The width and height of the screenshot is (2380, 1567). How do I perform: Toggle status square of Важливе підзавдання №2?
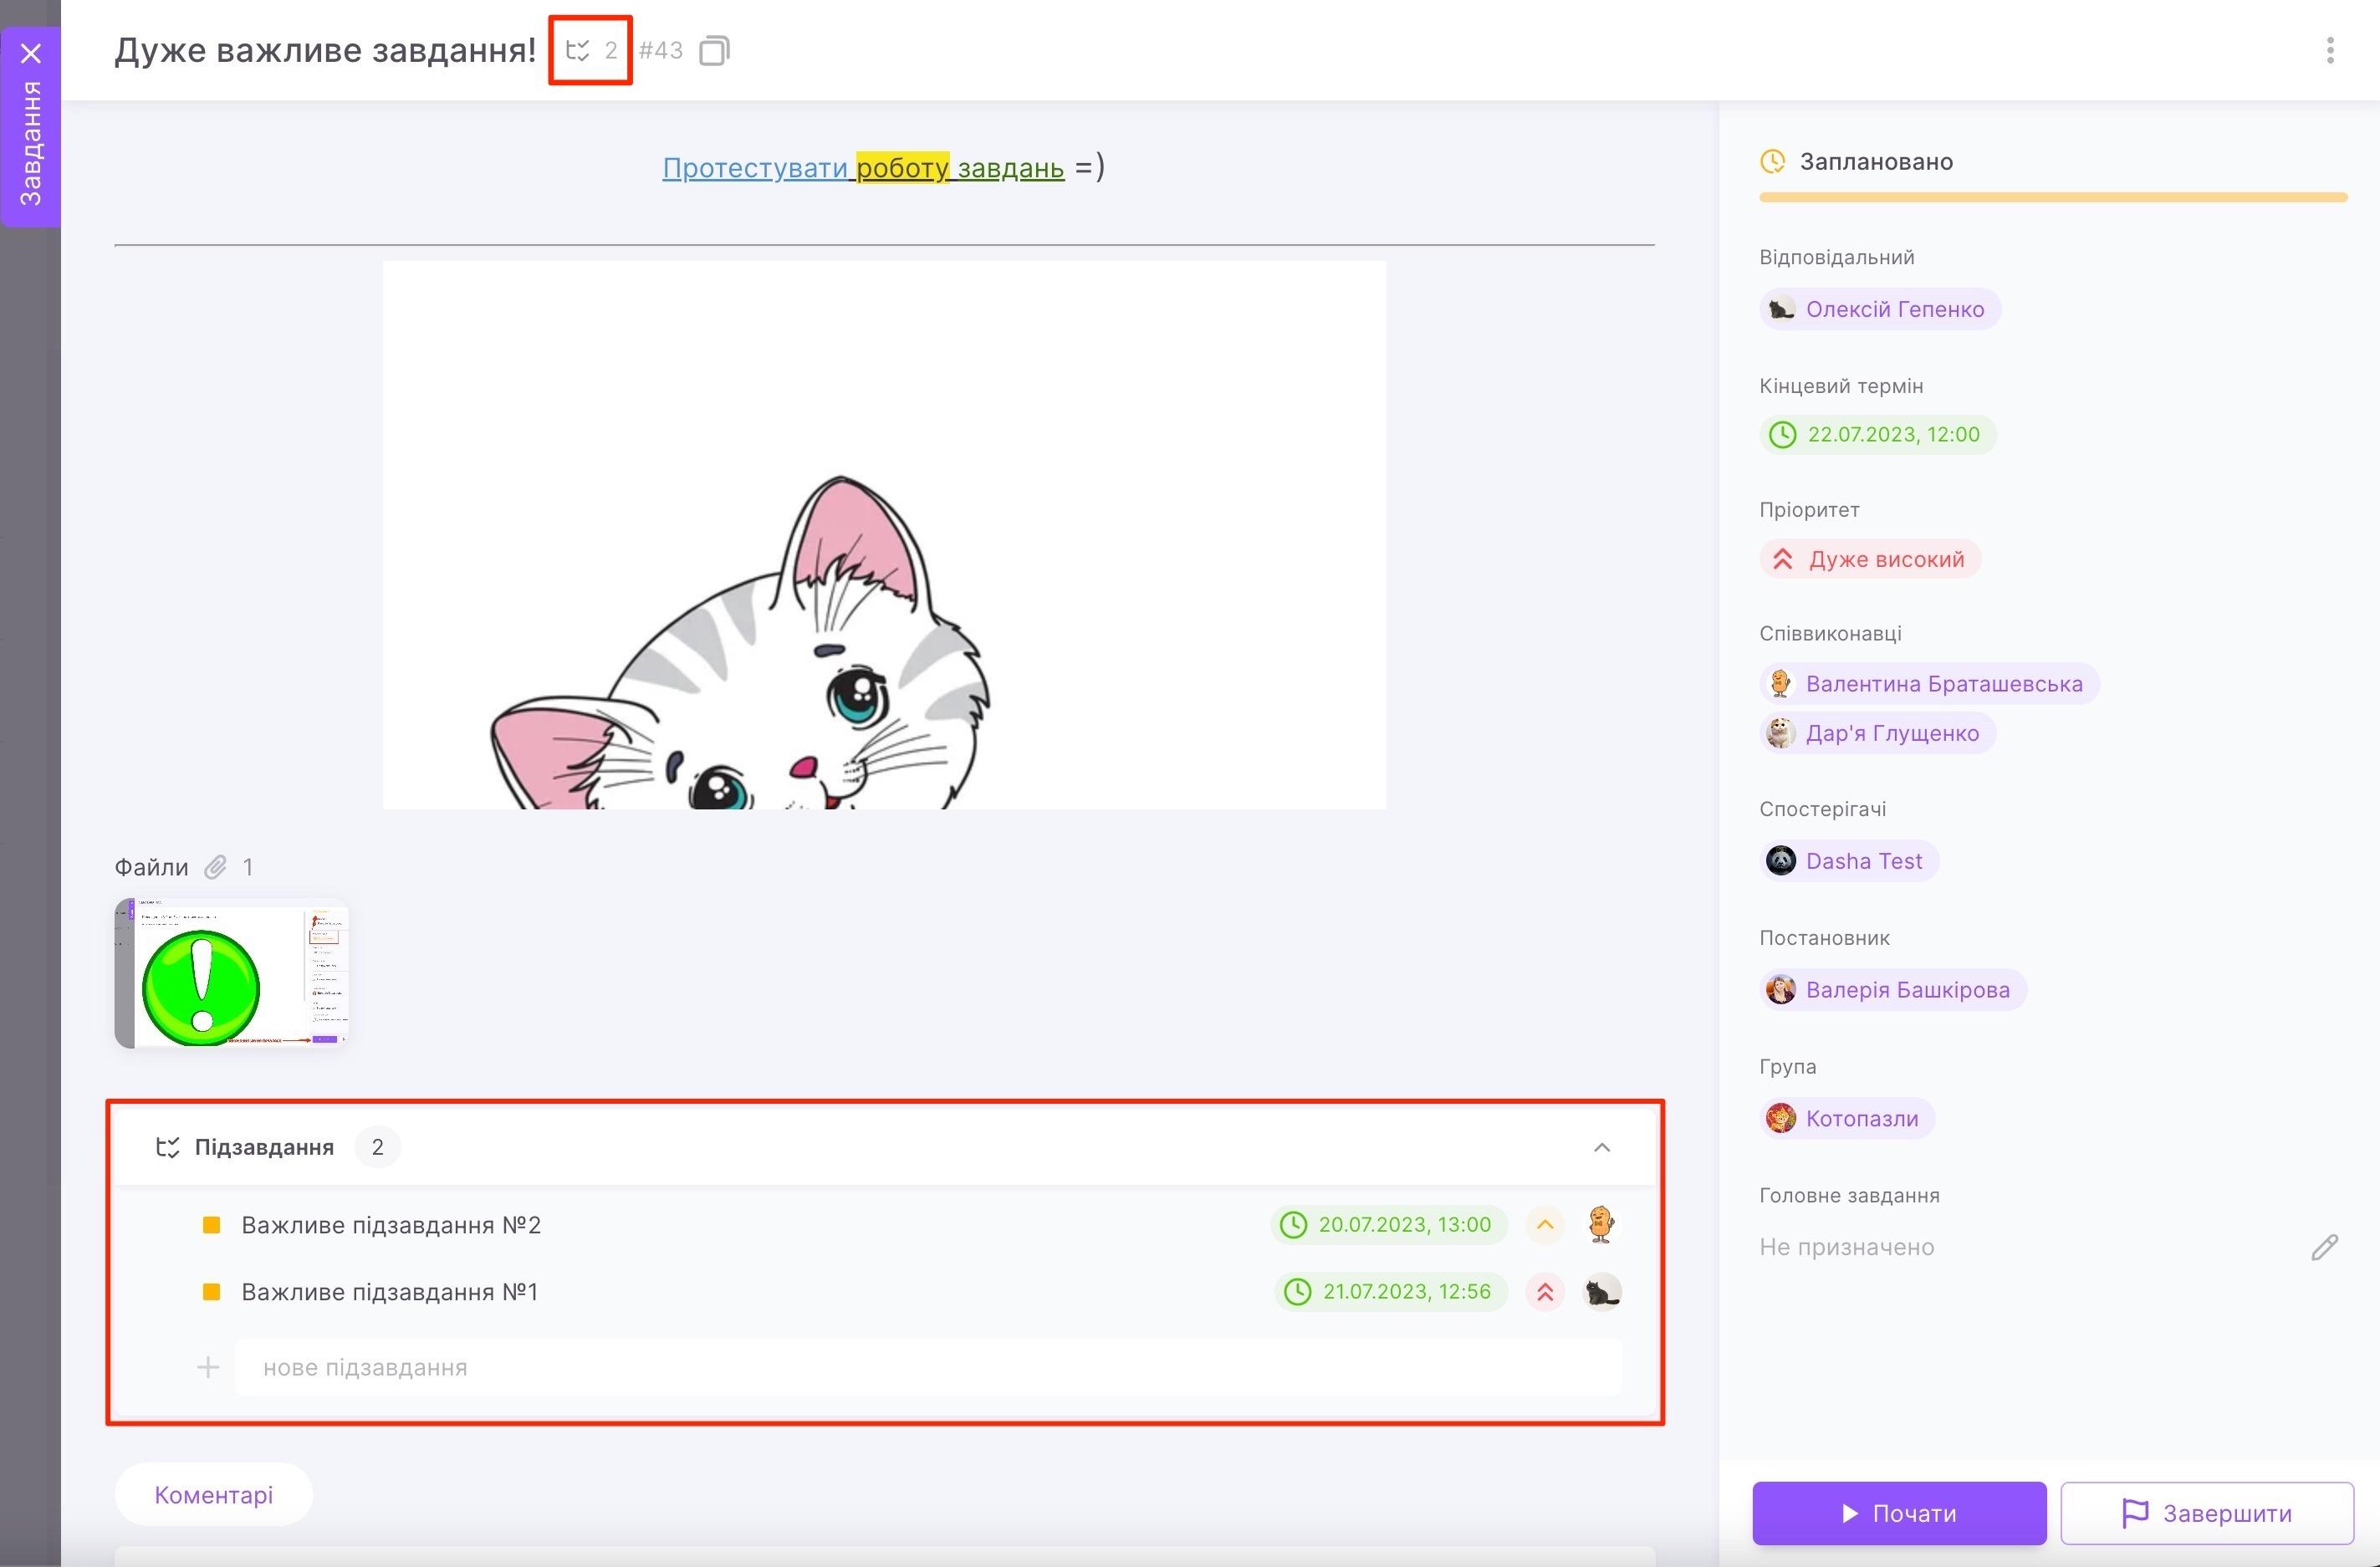click(x=211, y=1225)
